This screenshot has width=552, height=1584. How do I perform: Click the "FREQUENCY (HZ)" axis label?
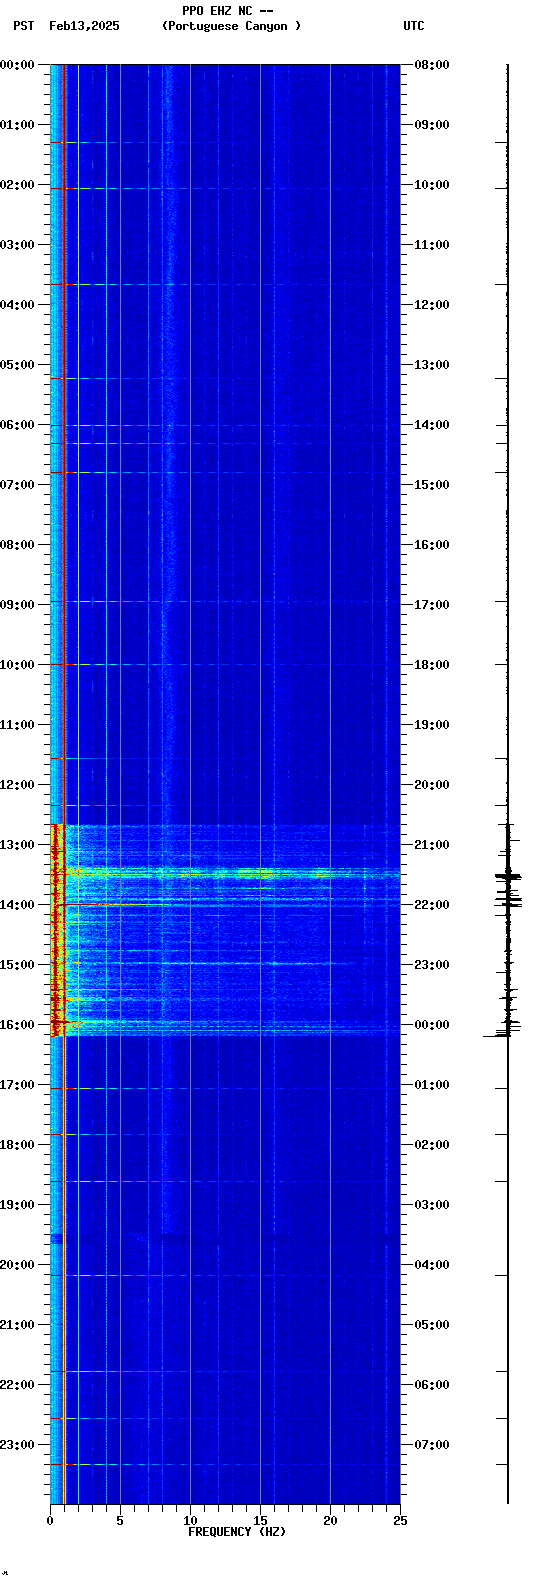(x=237, y=1532)
